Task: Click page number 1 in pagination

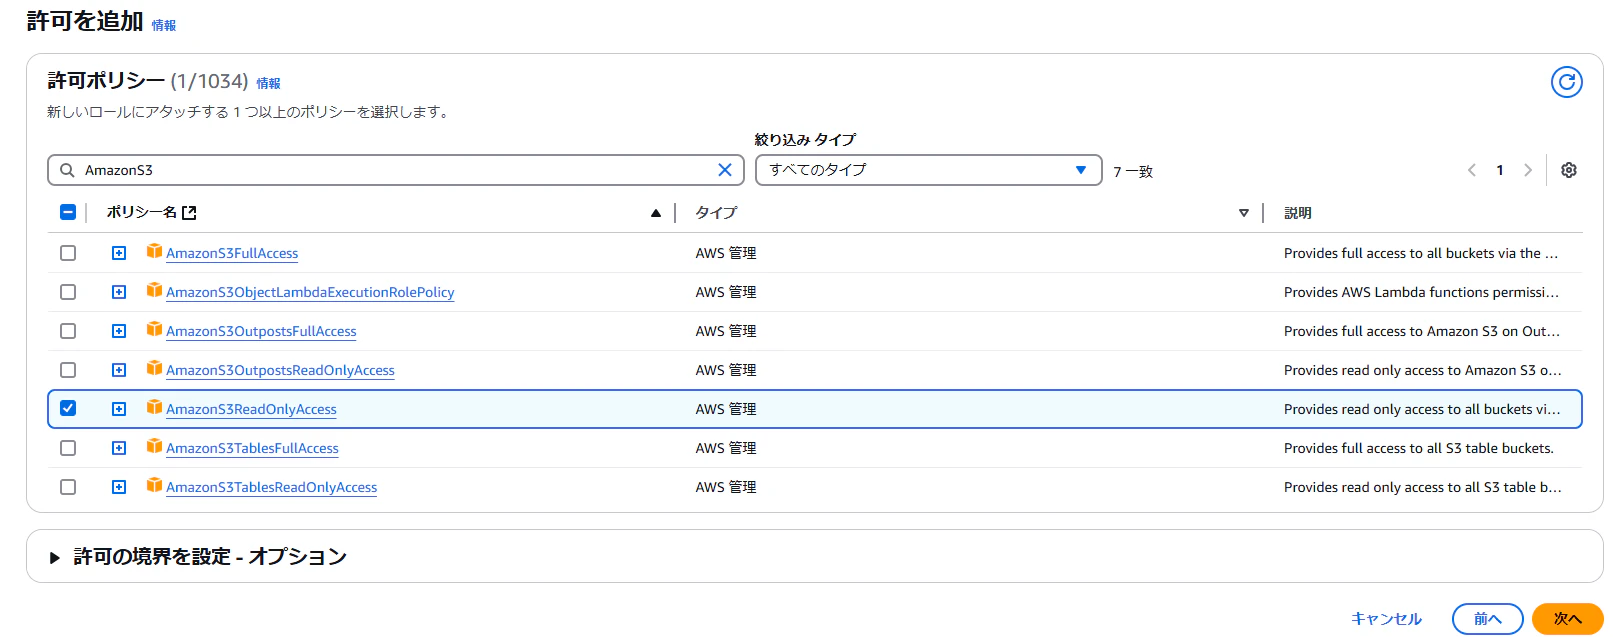Action: [1500, 170]
